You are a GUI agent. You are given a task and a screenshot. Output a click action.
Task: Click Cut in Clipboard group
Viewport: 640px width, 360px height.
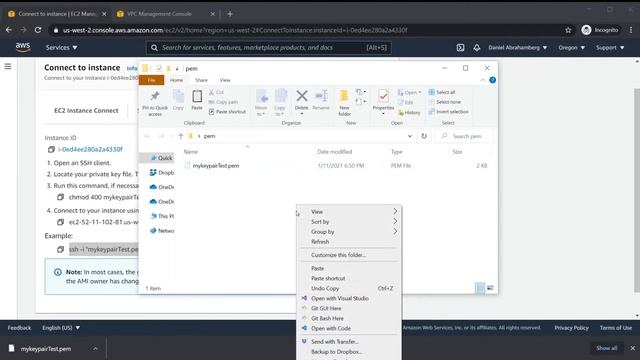[216, 92]
